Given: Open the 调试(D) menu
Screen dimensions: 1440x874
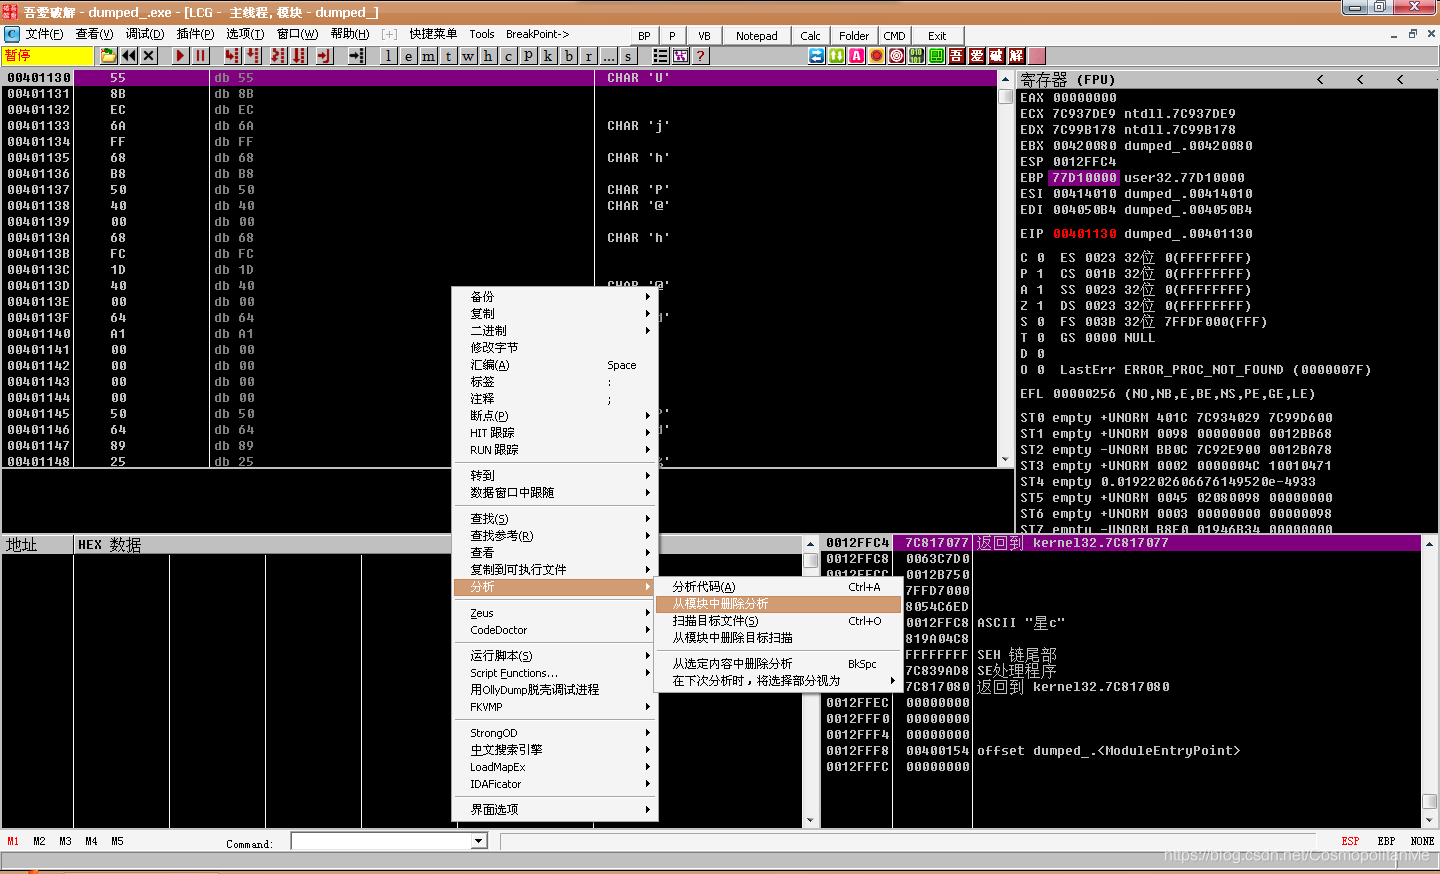Looking at the screenshot, I should point(144,34).
